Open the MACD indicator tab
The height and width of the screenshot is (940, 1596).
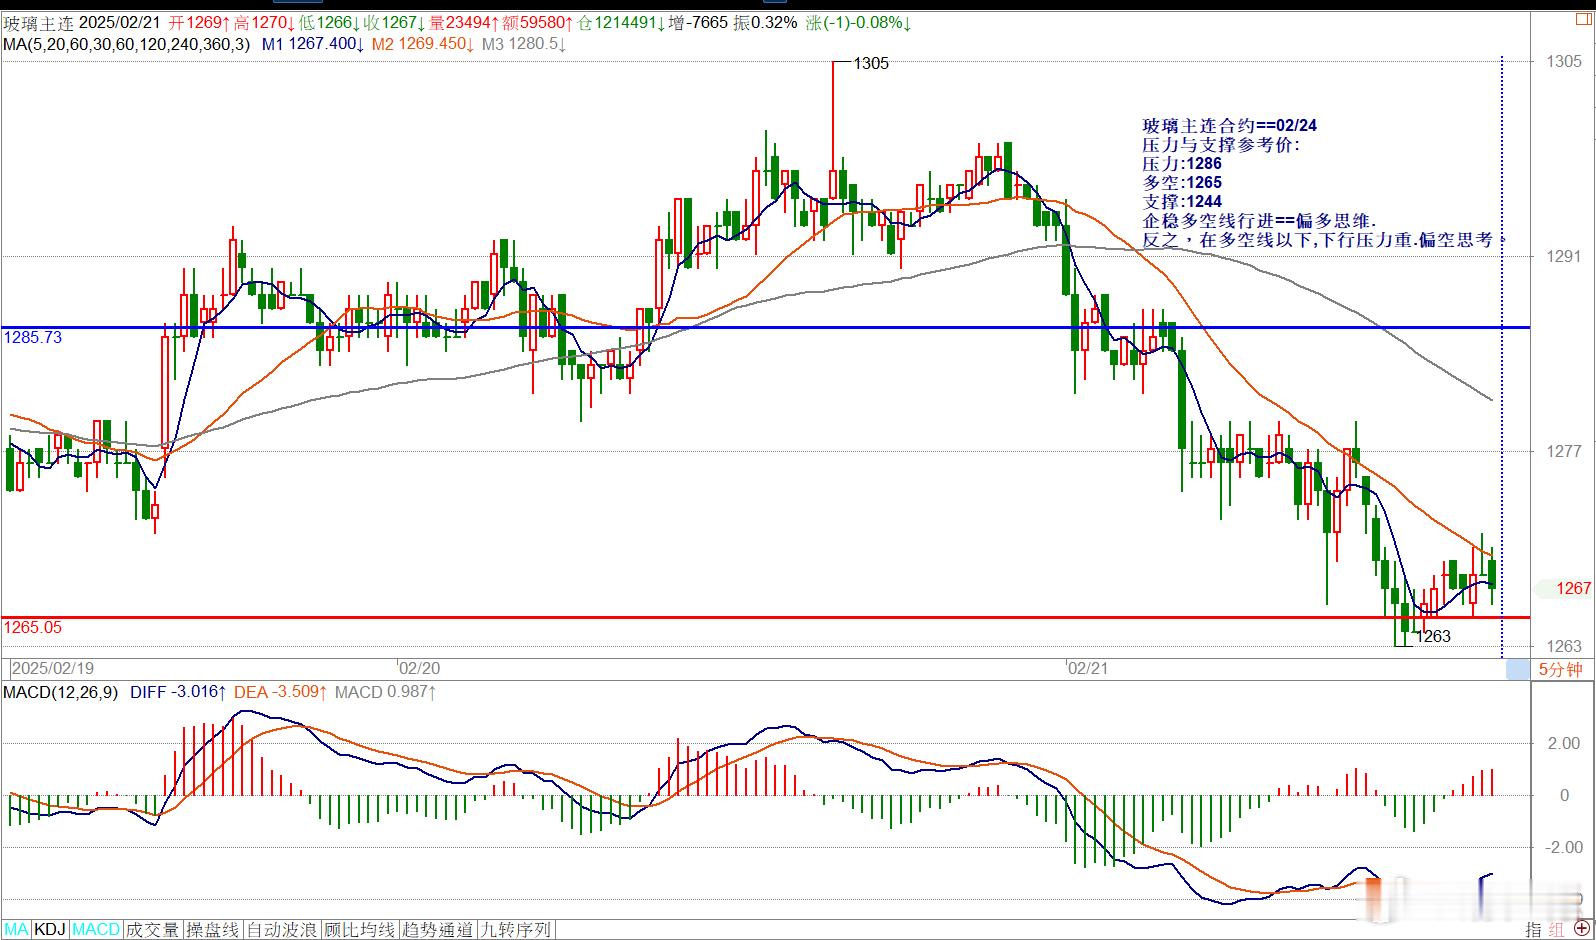coord(96,930)
